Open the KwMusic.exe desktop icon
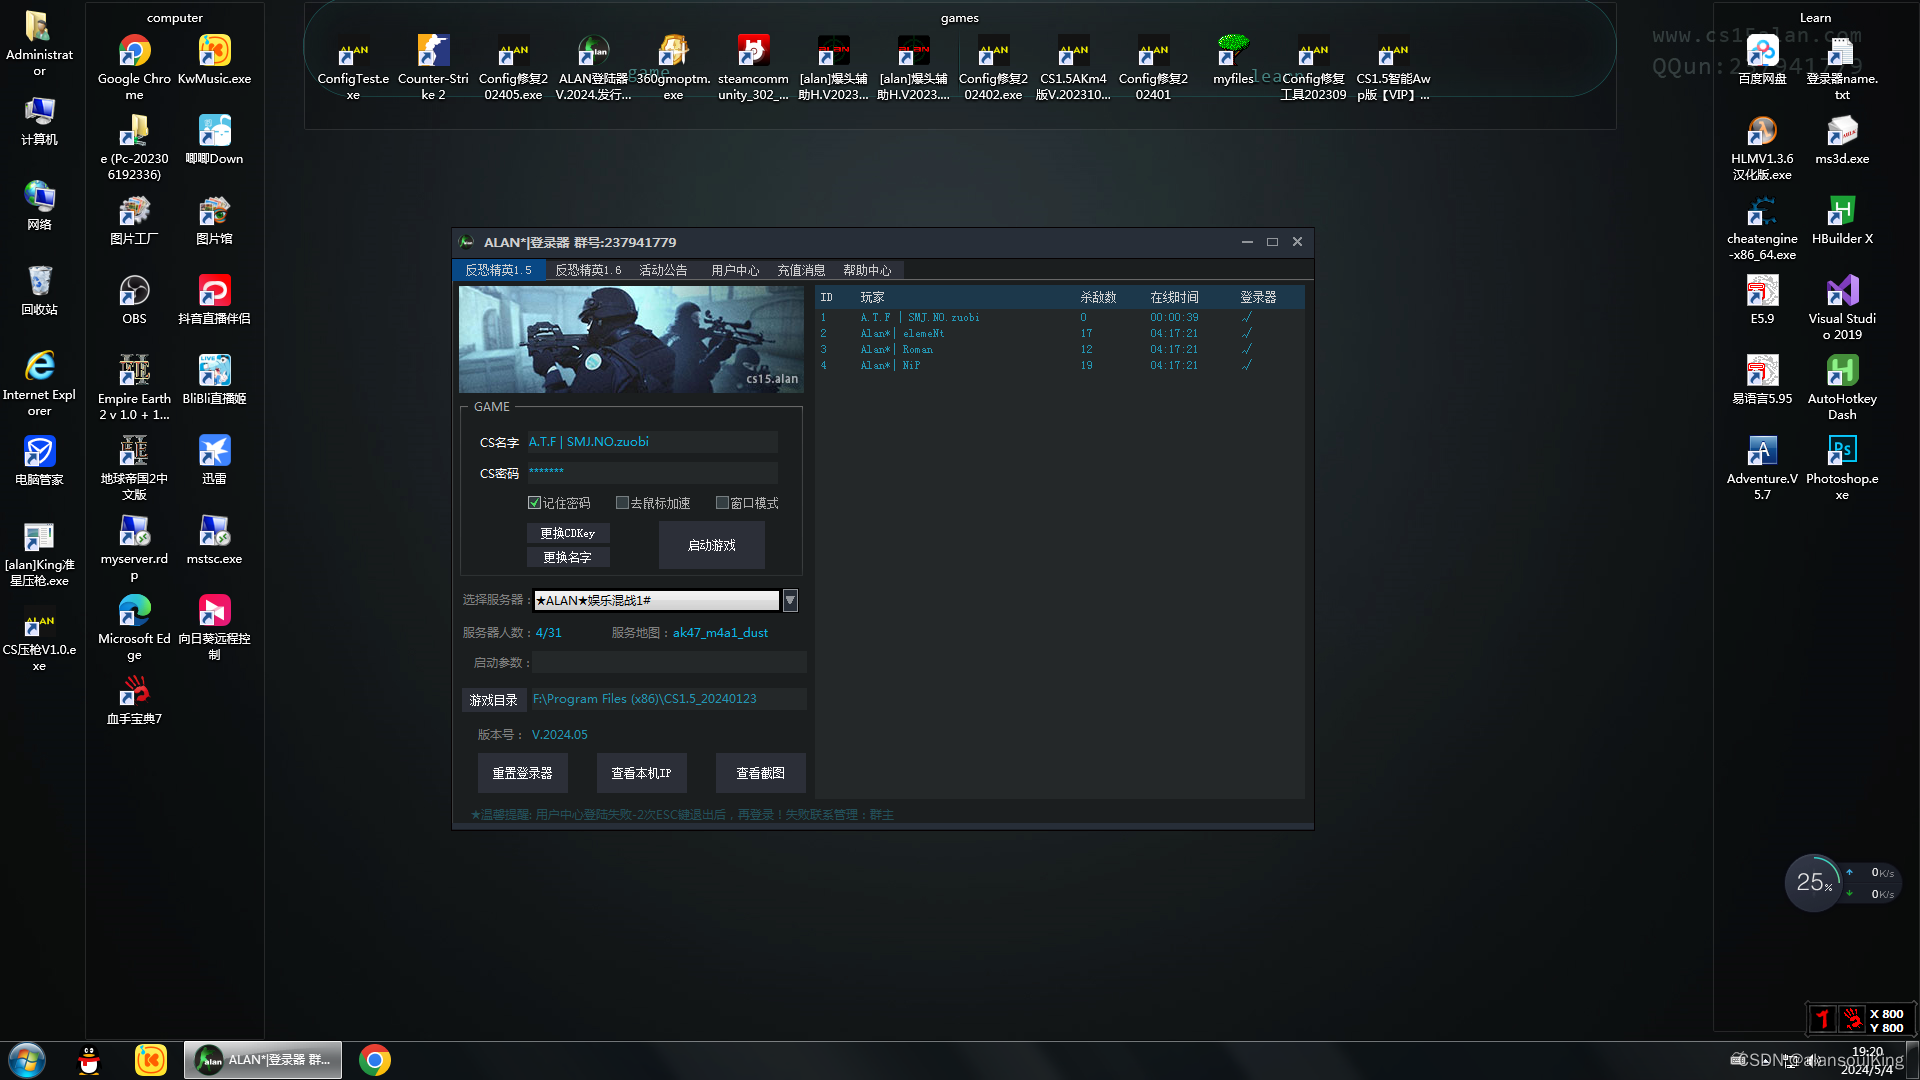Viewport: 1920px width, 1080px height. coord(214,52)
